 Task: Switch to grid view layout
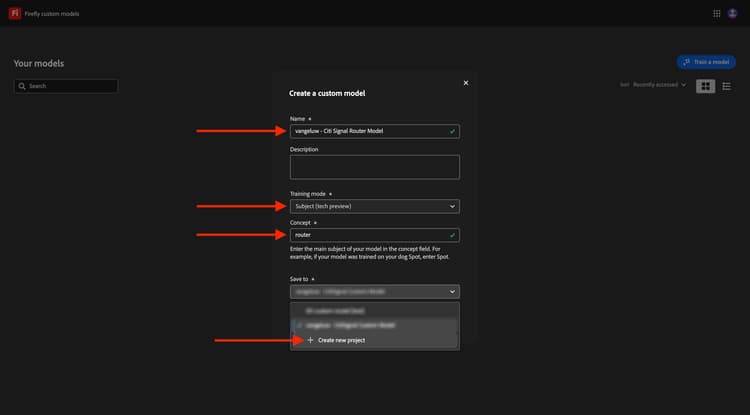(x=705, y=86)
